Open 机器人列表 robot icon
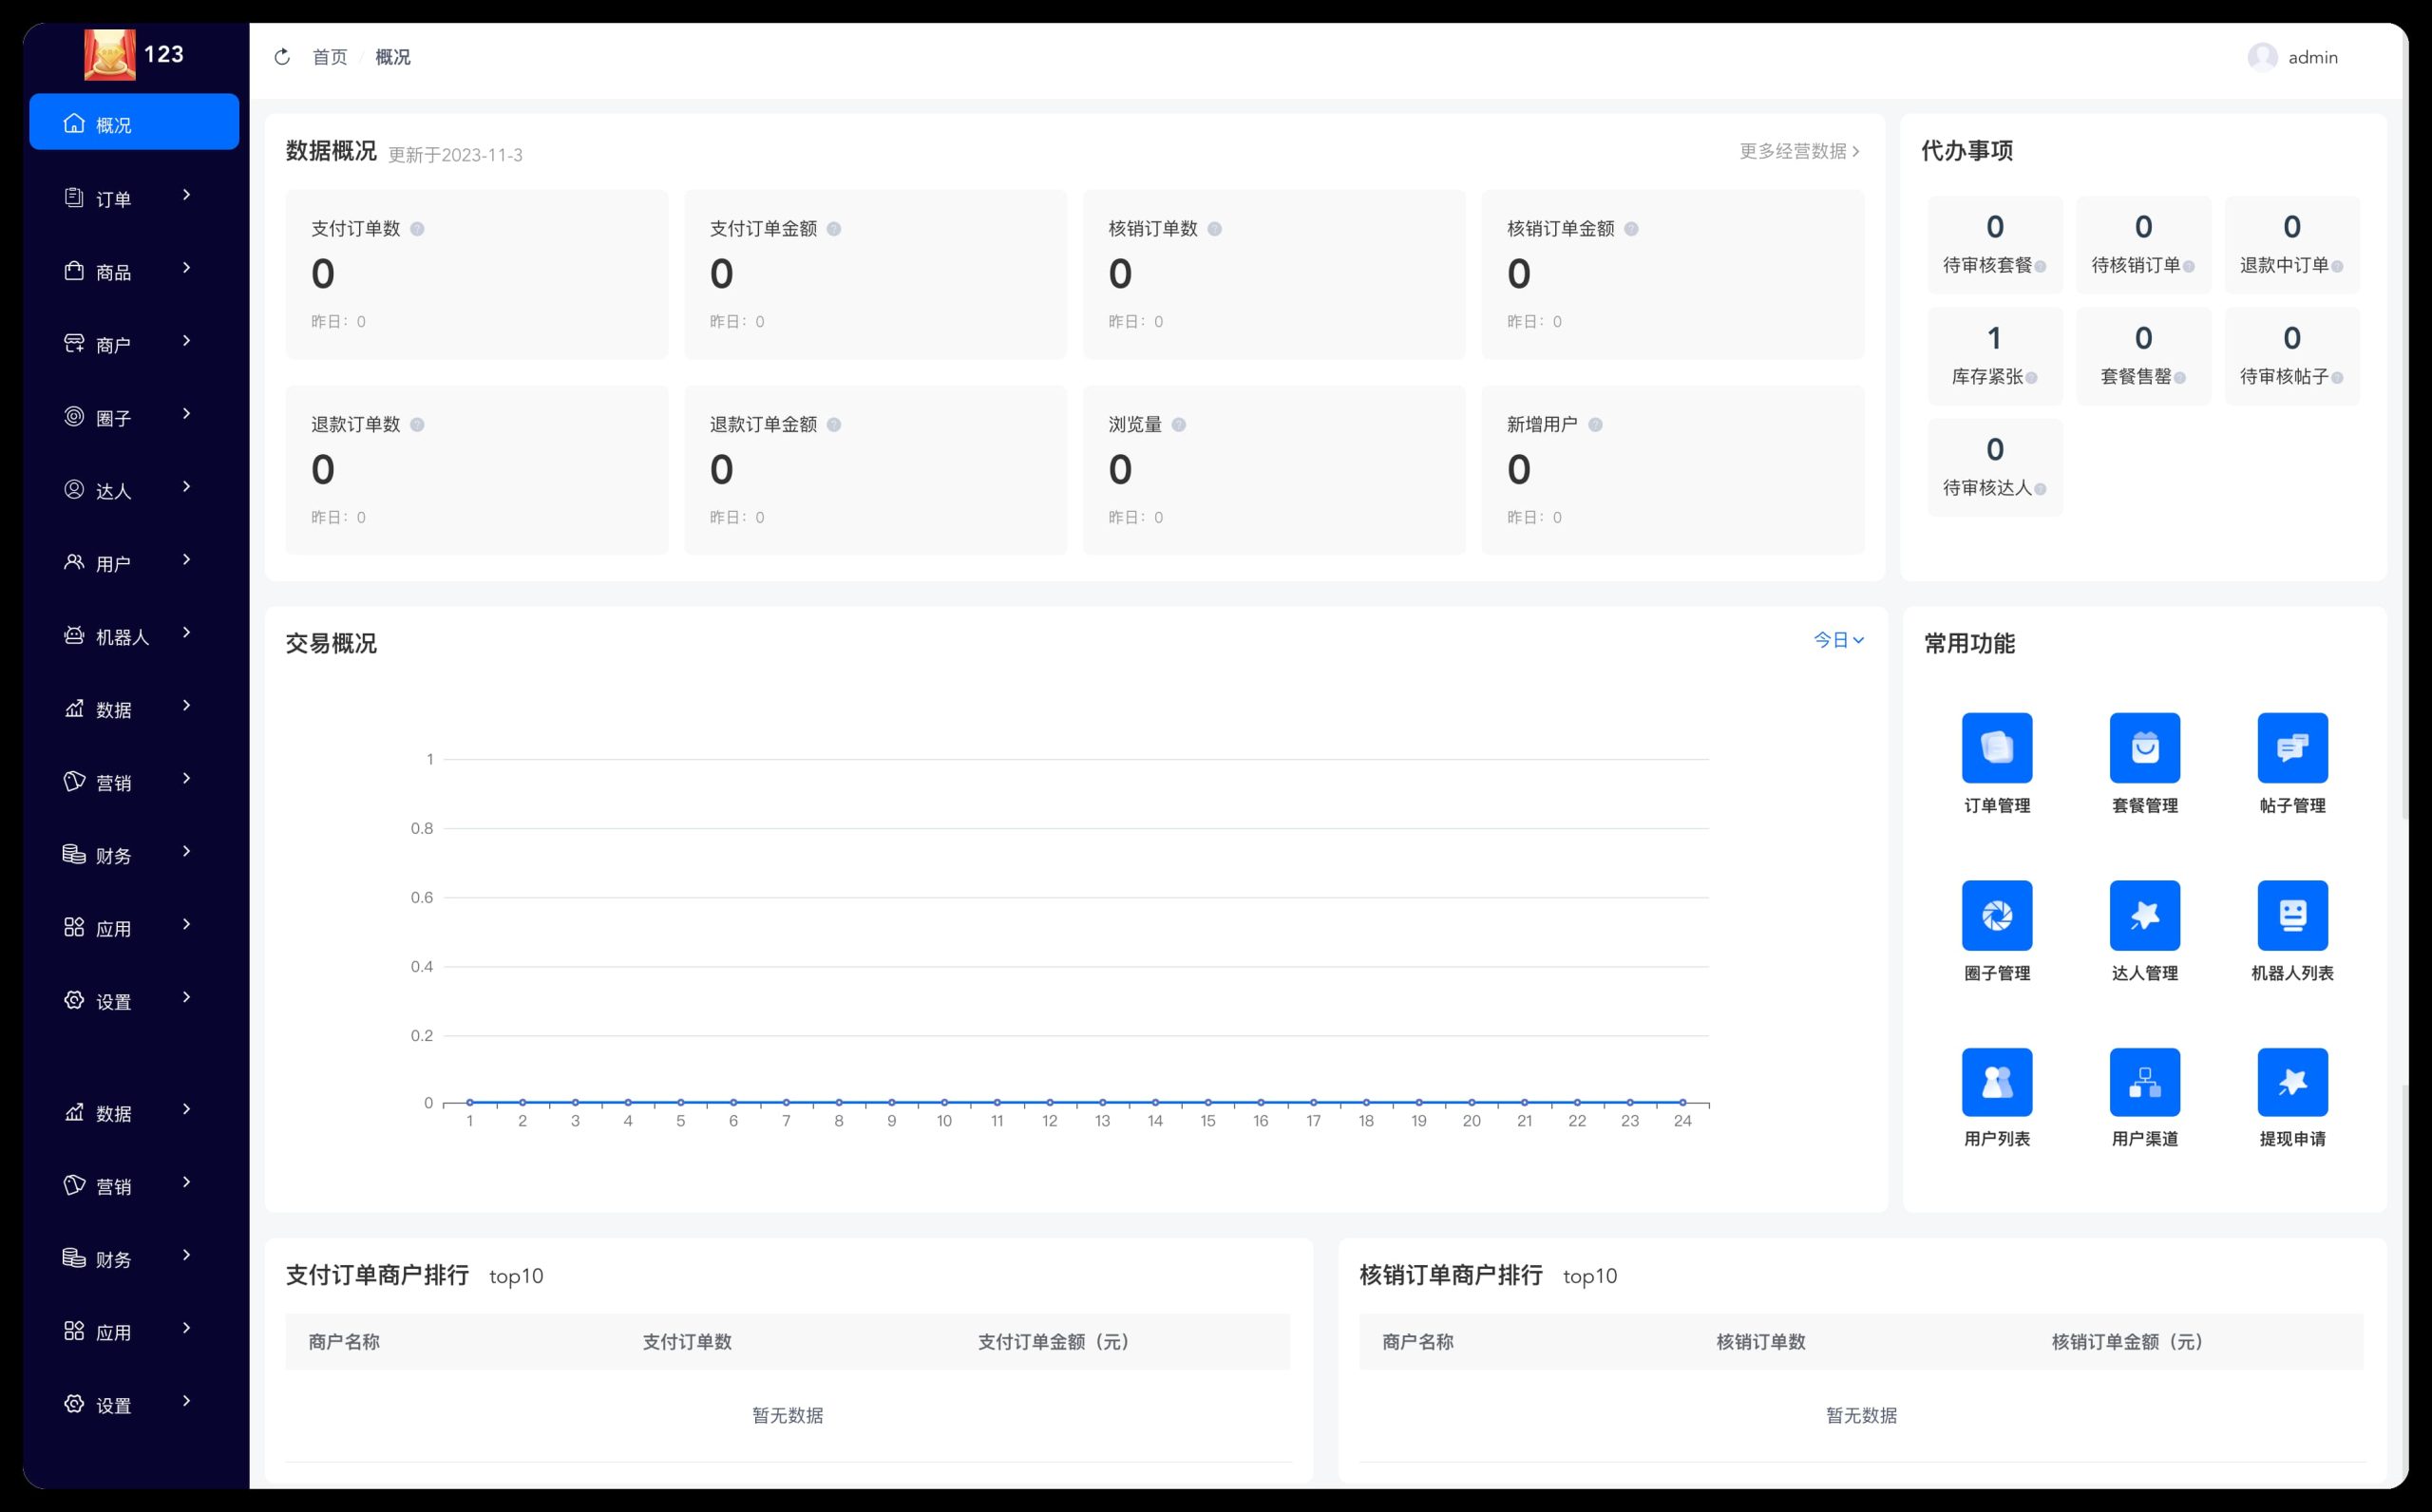The height and width of the screenshot is (1512, 2432). [2292, 915]
